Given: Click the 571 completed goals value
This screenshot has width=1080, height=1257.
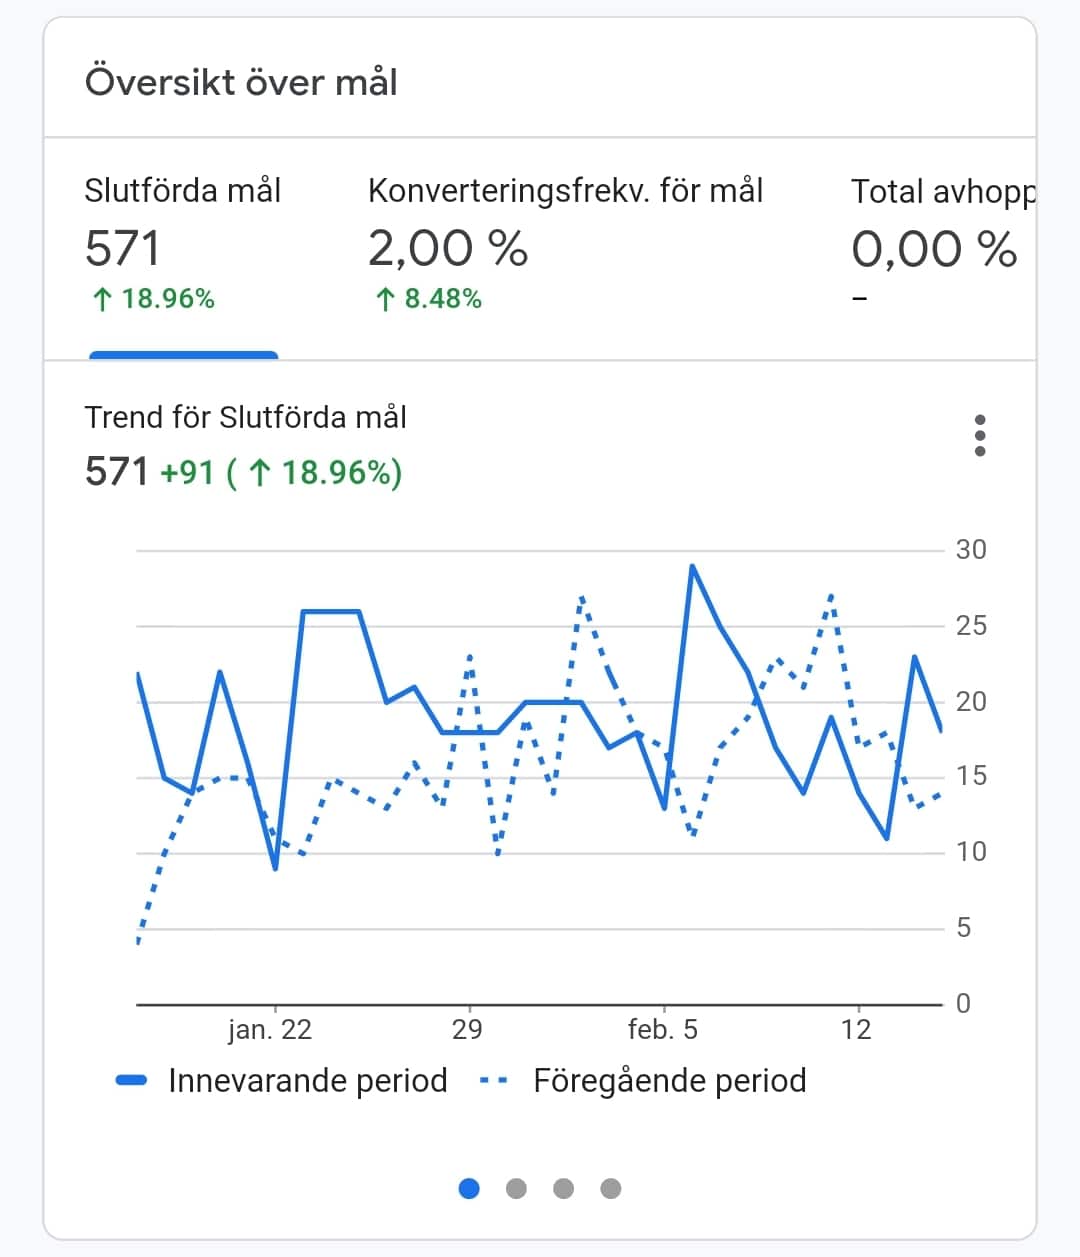Looking at the screenshot, I should click(122, 248).
